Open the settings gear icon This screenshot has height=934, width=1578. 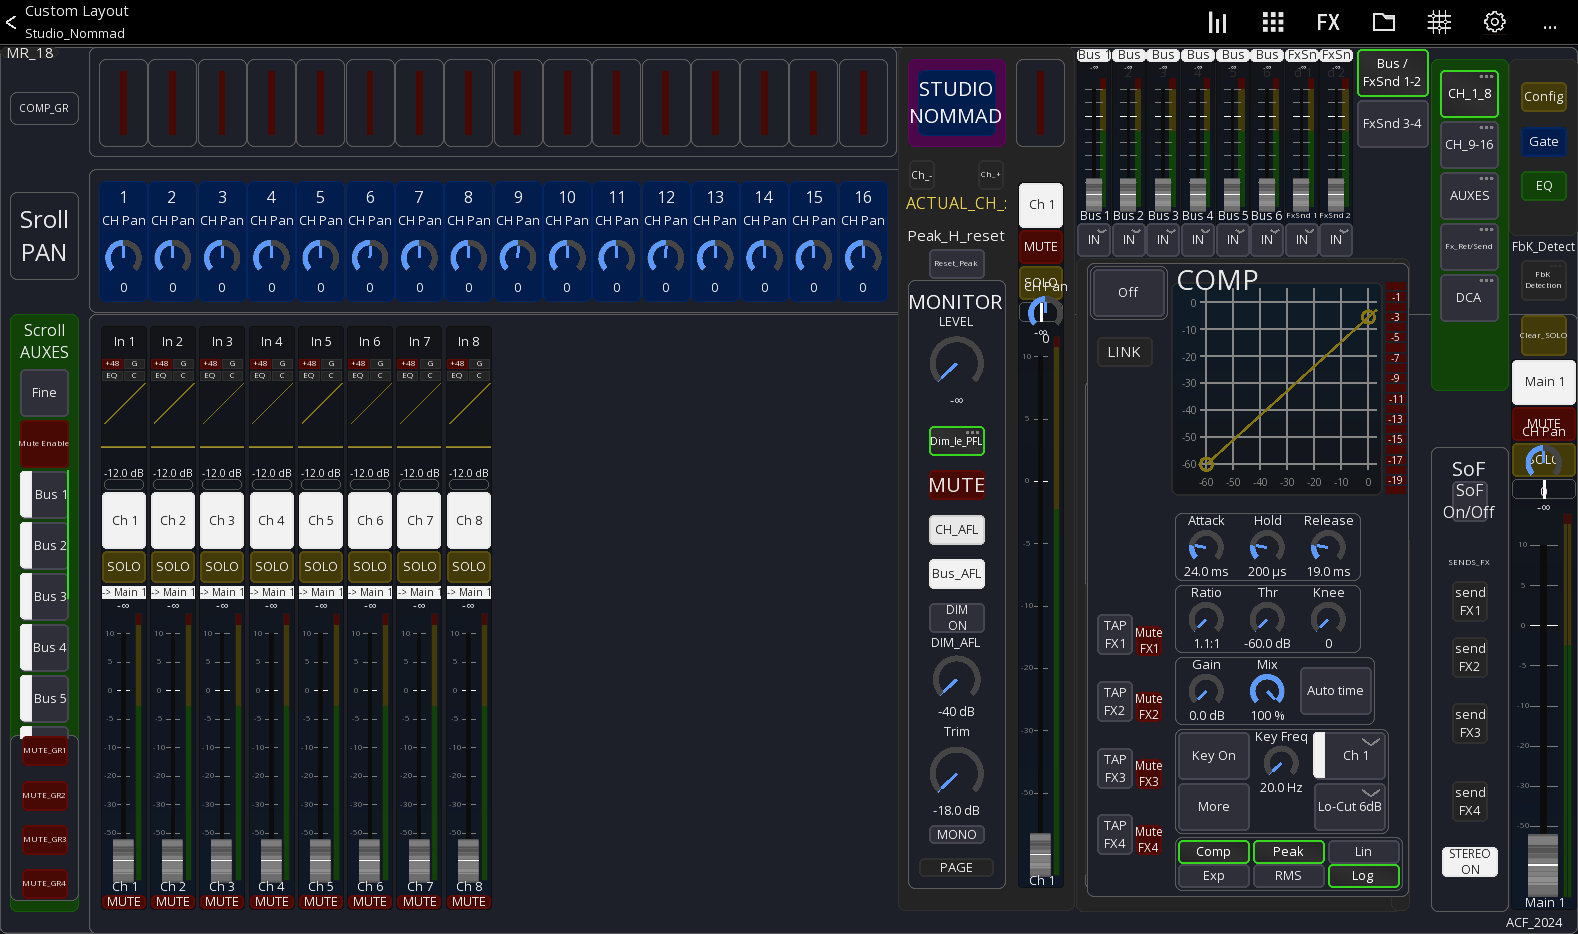tap(1495, 22)
